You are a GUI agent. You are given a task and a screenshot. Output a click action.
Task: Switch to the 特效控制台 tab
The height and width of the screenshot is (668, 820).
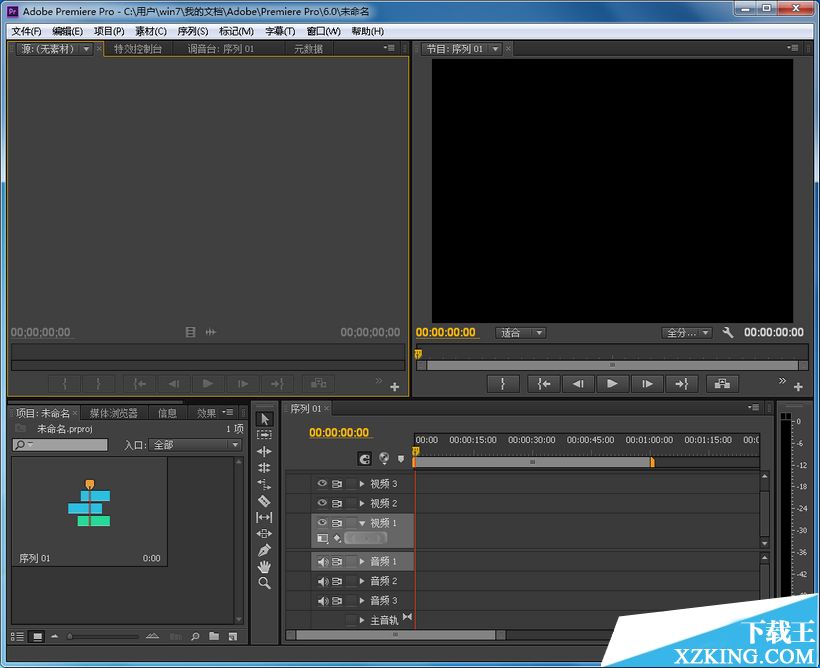pos(138,49)
